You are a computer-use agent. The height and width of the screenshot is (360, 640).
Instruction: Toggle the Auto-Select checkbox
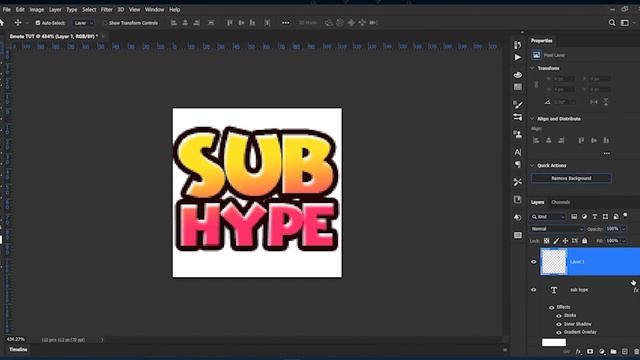coord(38,23)
